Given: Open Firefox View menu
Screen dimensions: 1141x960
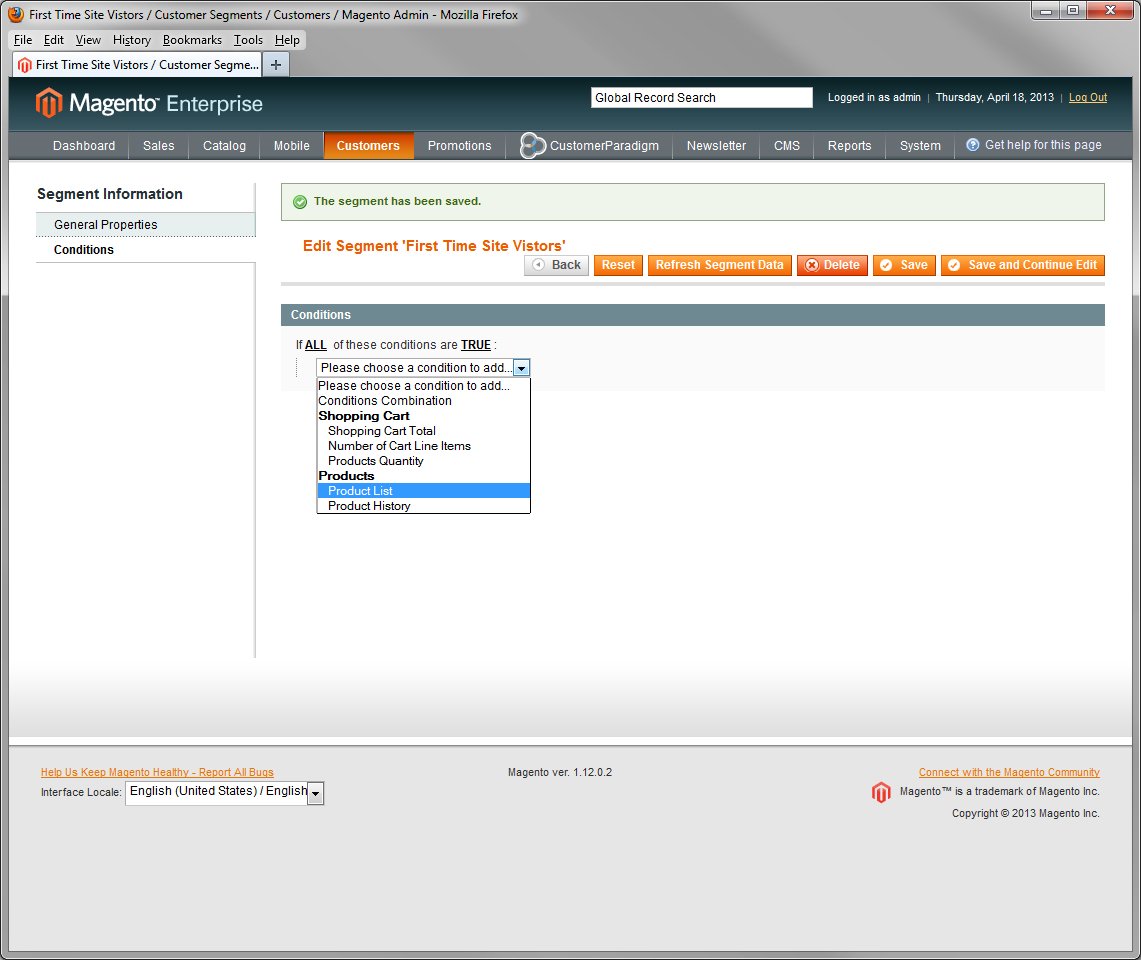Looking at the screenshot, I should click(88, 40).
